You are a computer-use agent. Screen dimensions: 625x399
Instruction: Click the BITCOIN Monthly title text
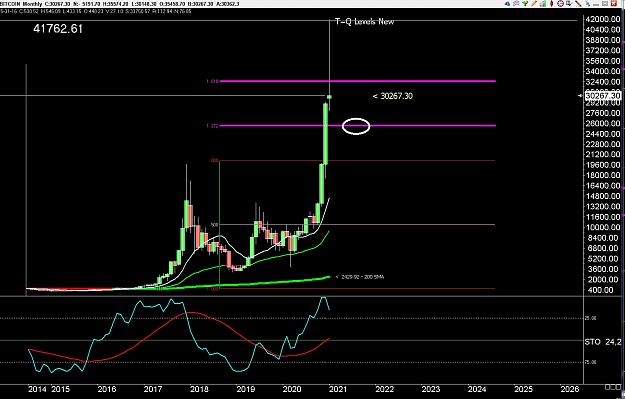pos(21,4)
